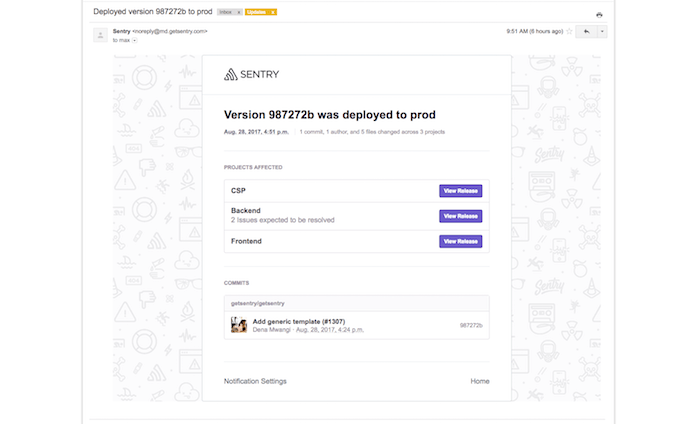Print the email with the printer icon
695x424 pixels.
(599, 15)
